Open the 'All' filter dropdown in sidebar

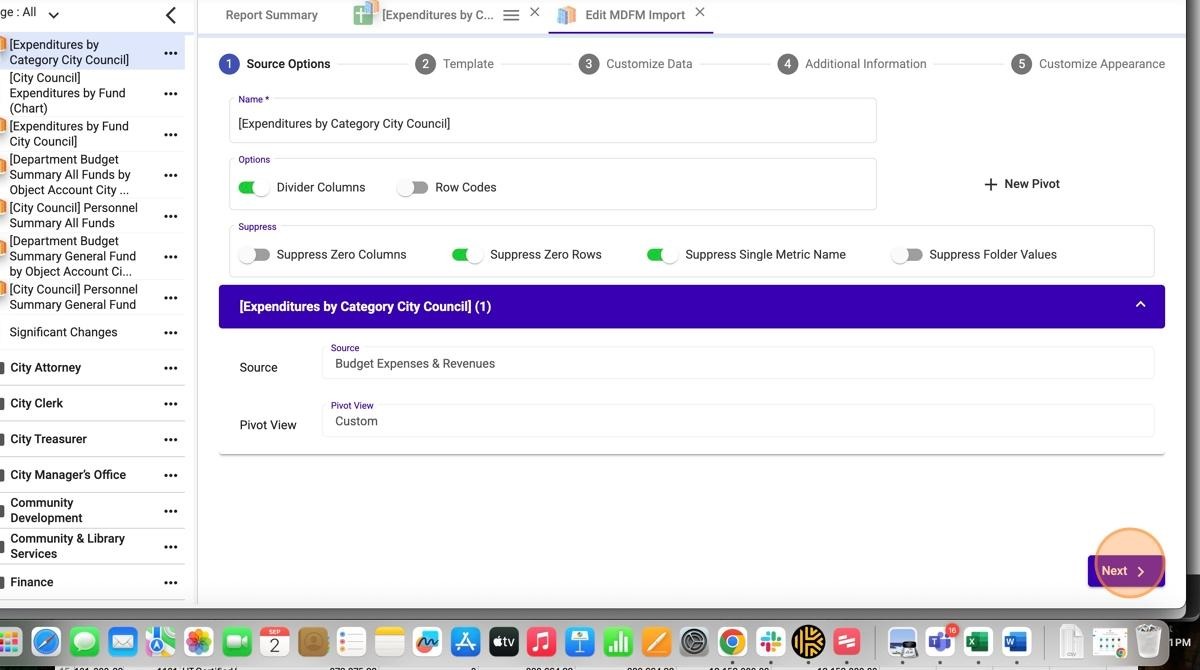point(53,14)
